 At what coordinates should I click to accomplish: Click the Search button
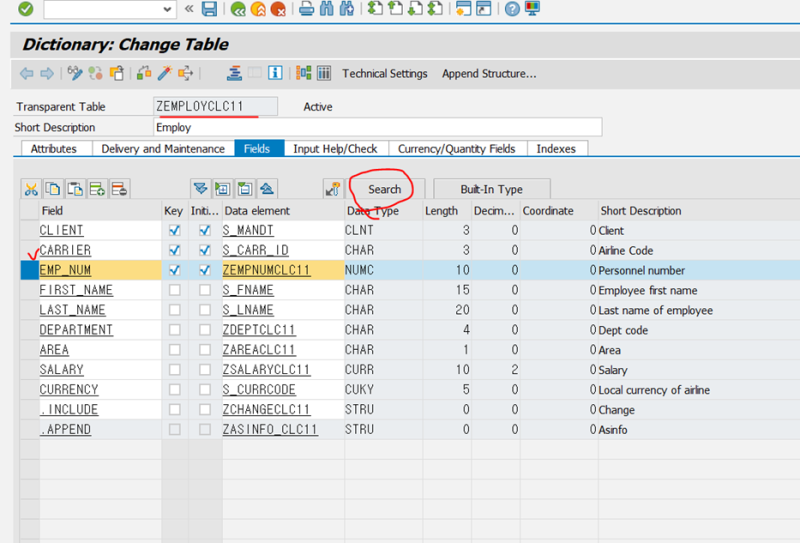[x=384, y=189]
